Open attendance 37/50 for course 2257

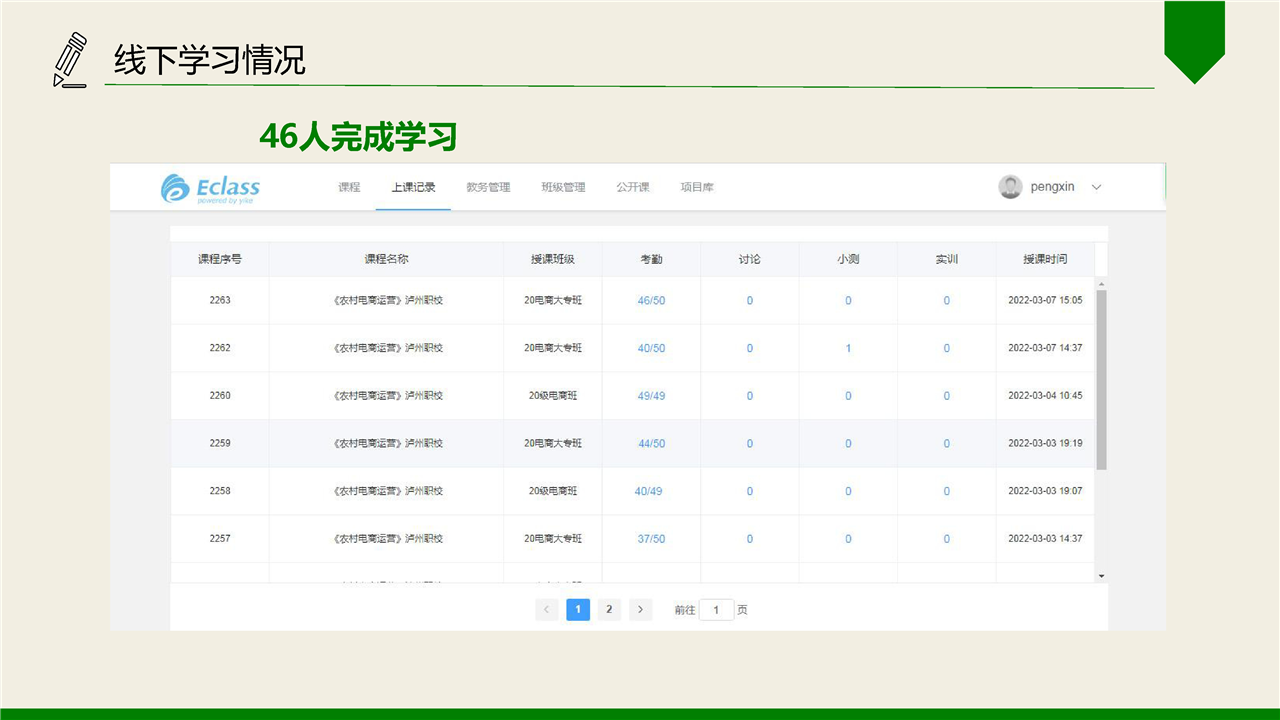coord(651,539)
